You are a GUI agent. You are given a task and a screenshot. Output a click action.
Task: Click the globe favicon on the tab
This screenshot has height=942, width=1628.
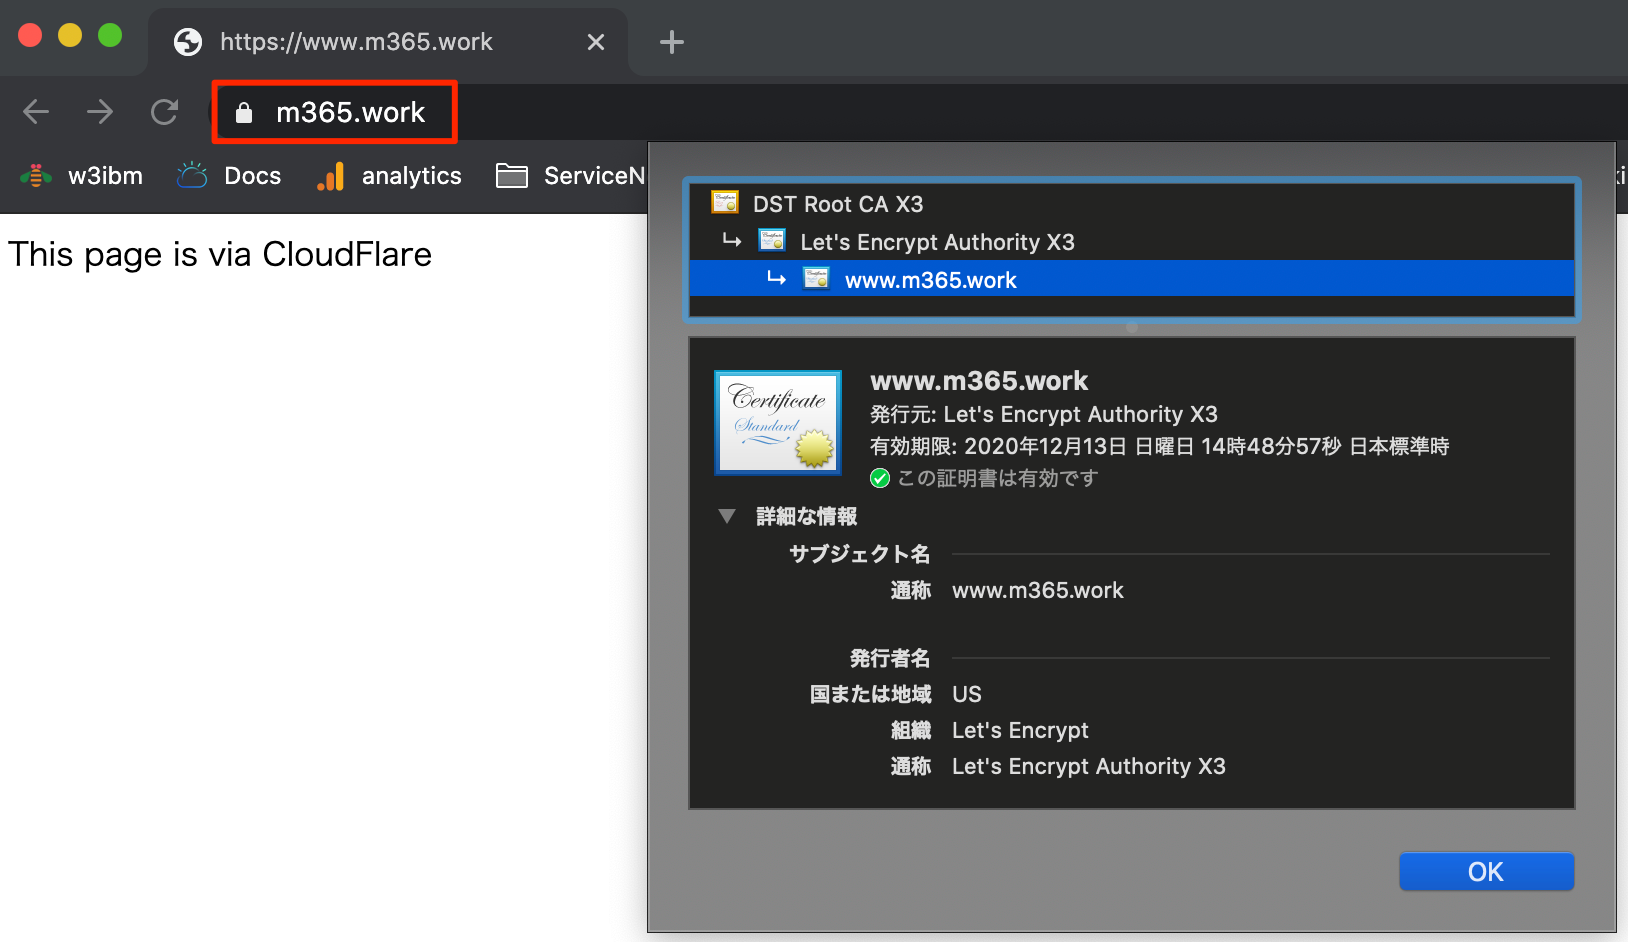(x=188, y=42)
